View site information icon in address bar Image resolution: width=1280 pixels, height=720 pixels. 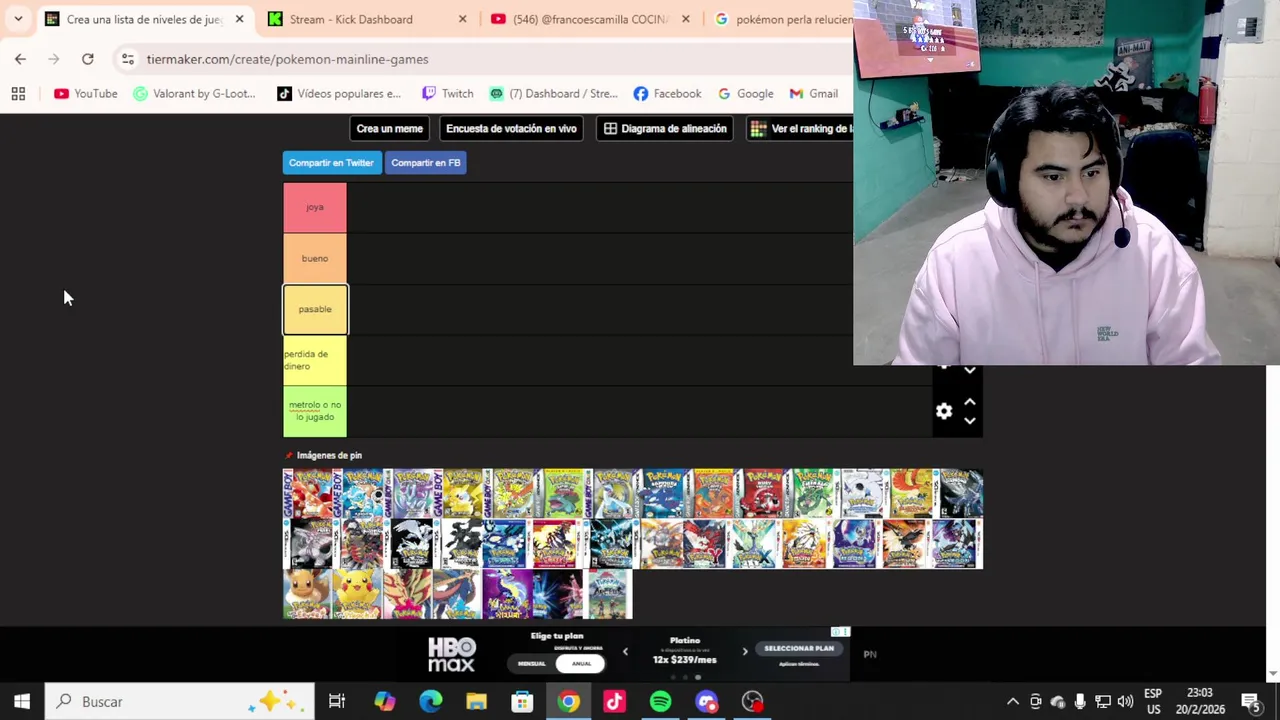click(128, 59)
